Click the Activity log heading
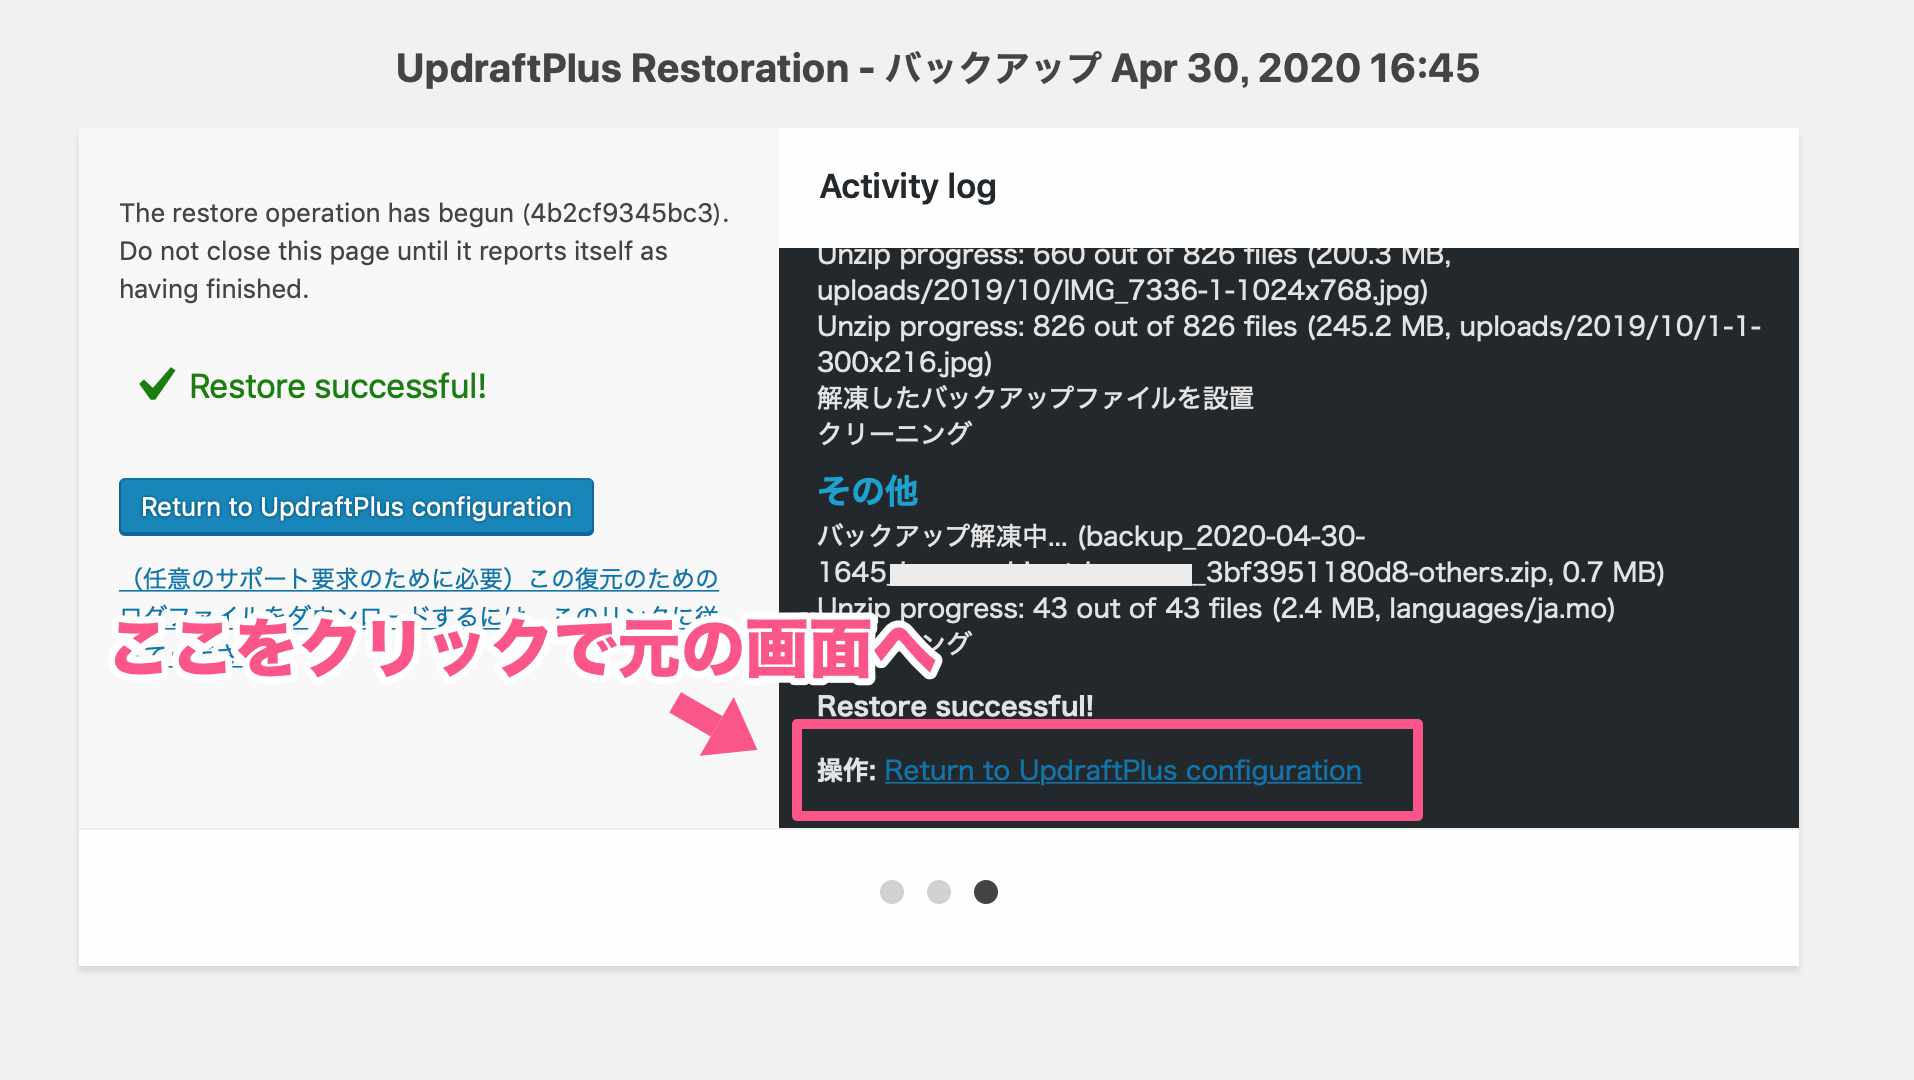Image resolution: width=1914 pixels, height=1080 pixels. tap(908, 187)
